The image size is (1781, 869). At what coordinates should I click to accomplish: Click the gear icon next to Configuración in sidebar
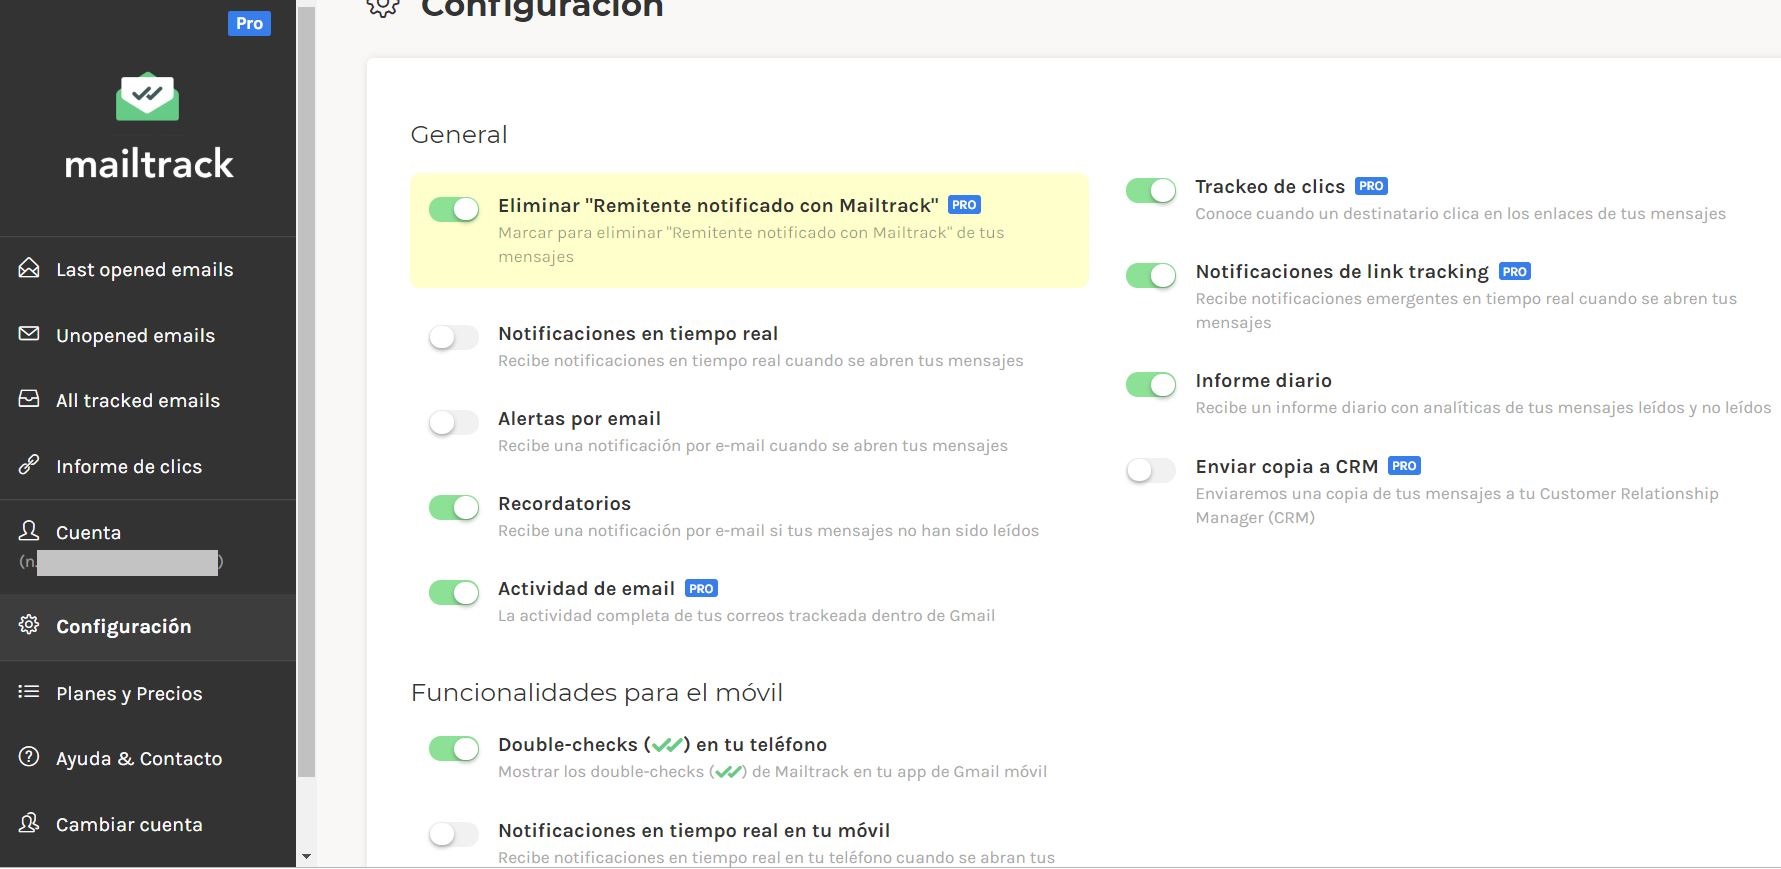[29, 625]
